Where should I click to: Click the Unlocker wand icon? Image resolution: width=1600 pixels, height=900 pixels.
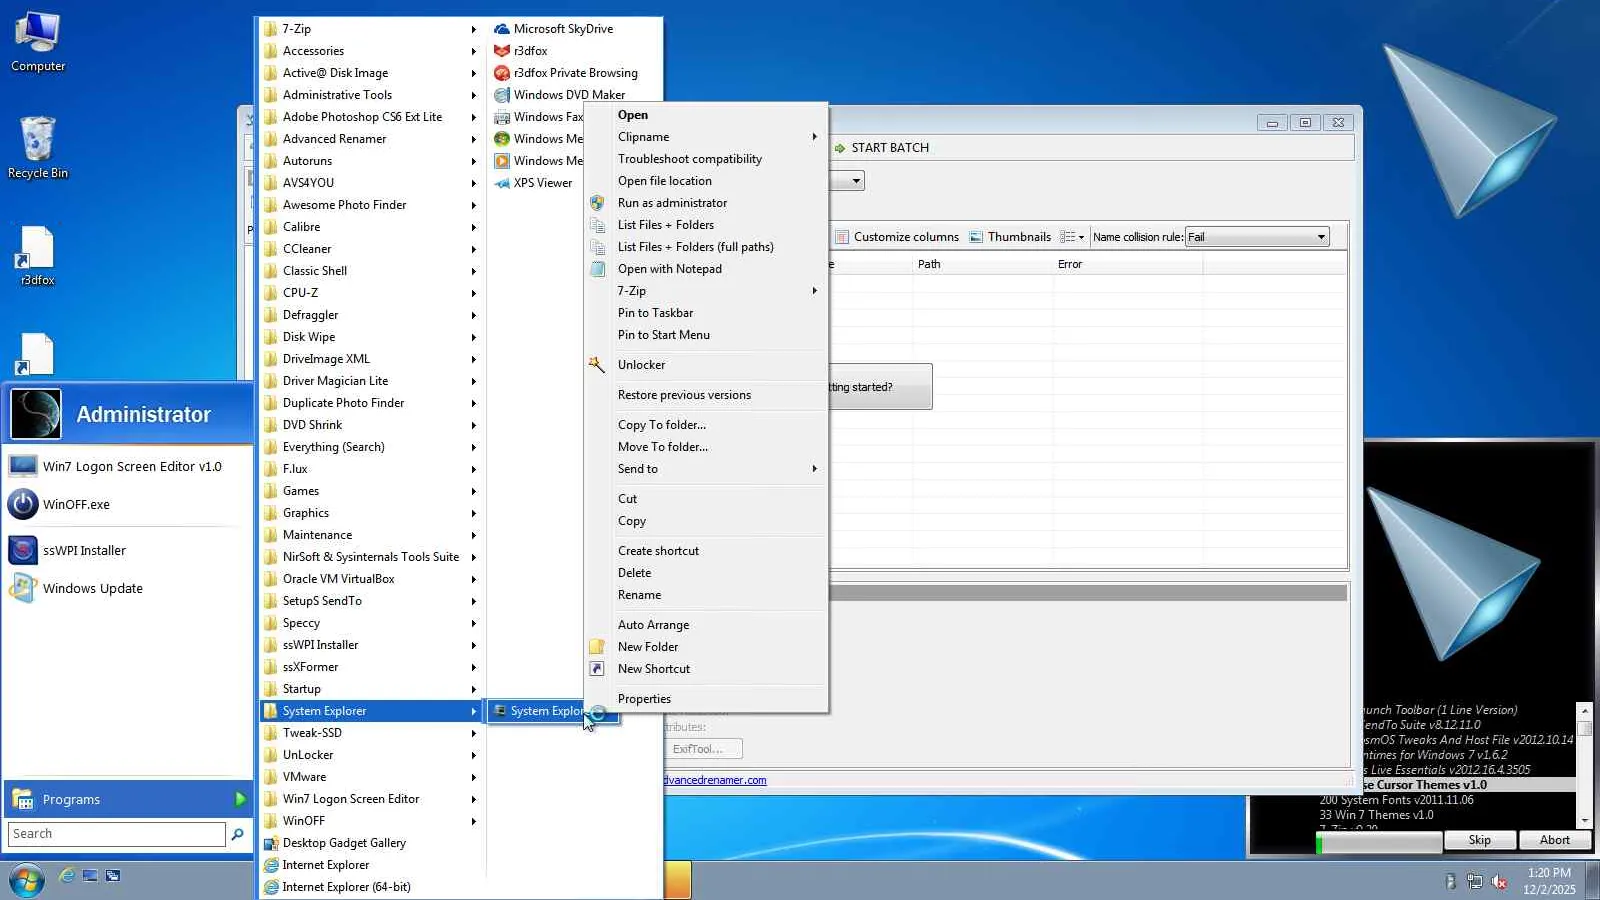click(597, 365)
